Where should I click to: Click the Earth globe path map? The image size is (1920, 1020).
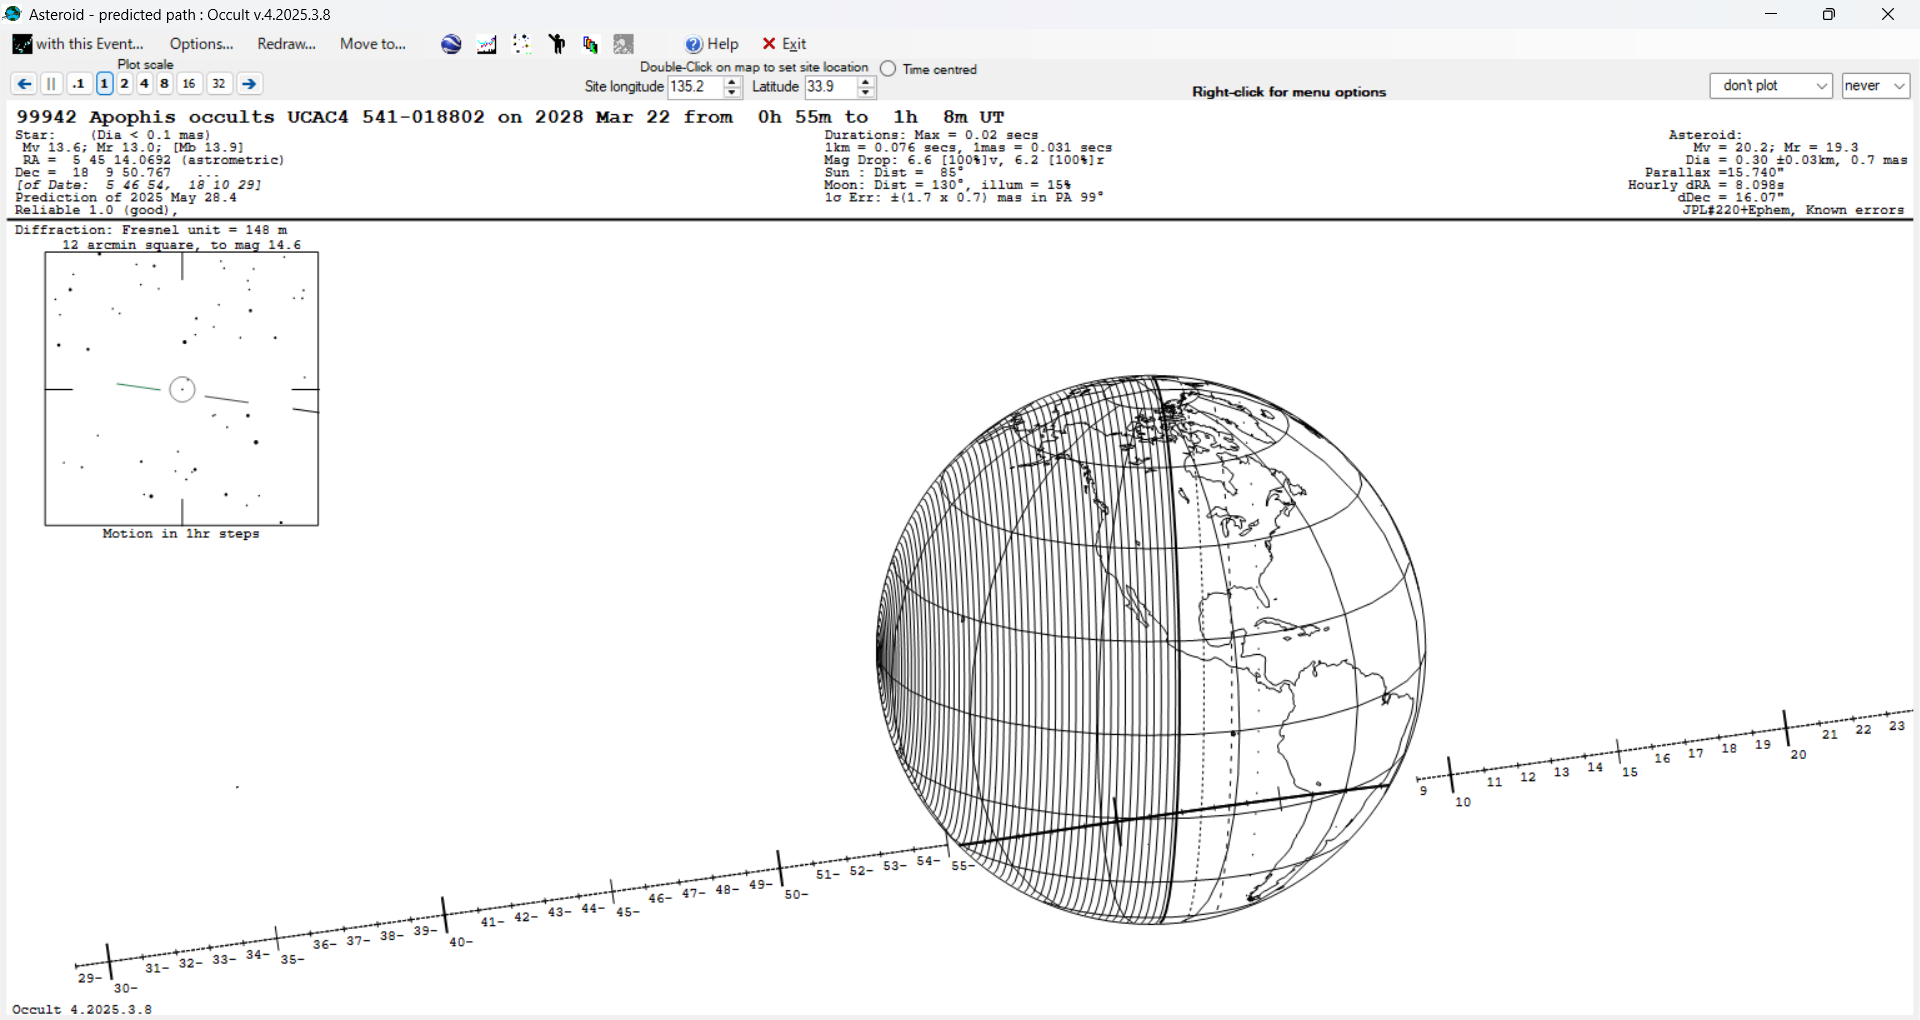point(1151,650)
